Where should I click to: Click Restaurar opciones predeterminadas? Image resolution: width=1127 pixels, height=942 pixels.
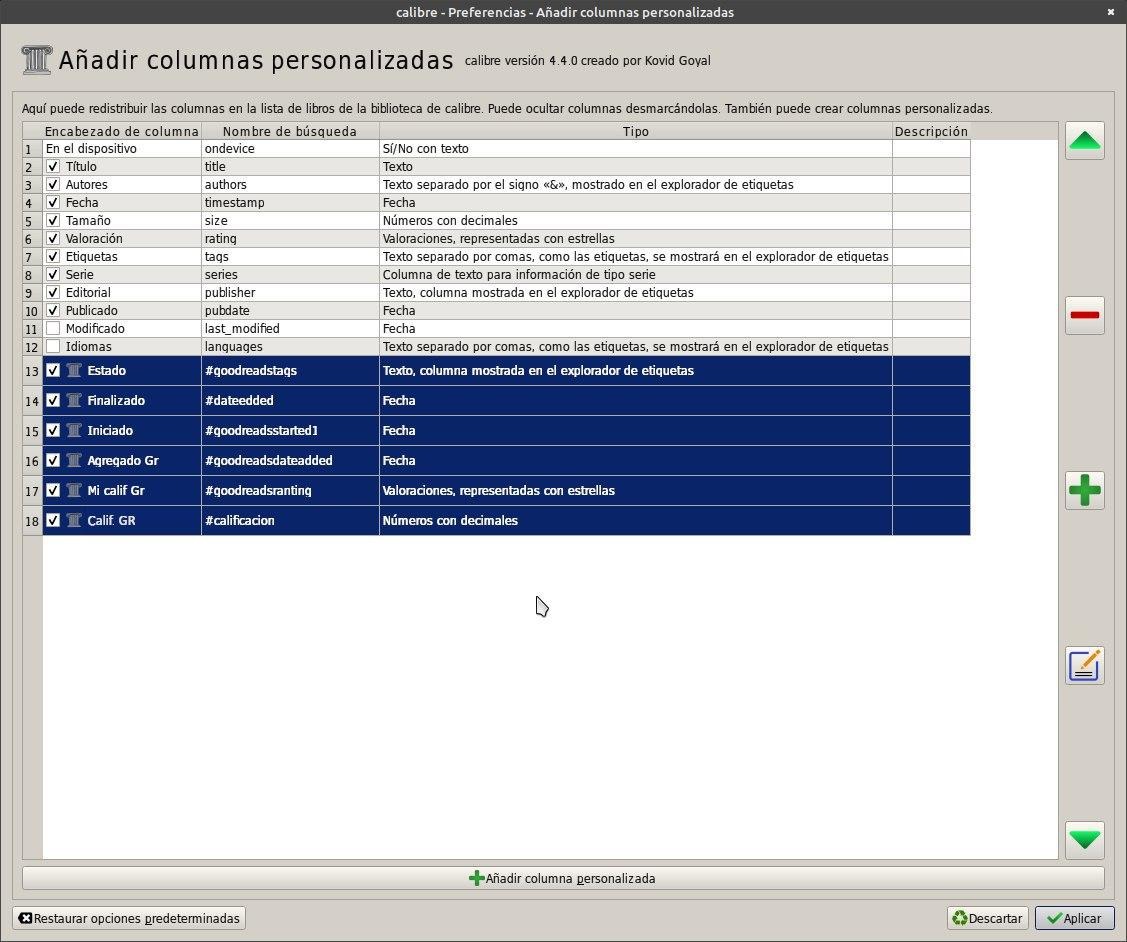pyautogui.click(x=129, y=918)
